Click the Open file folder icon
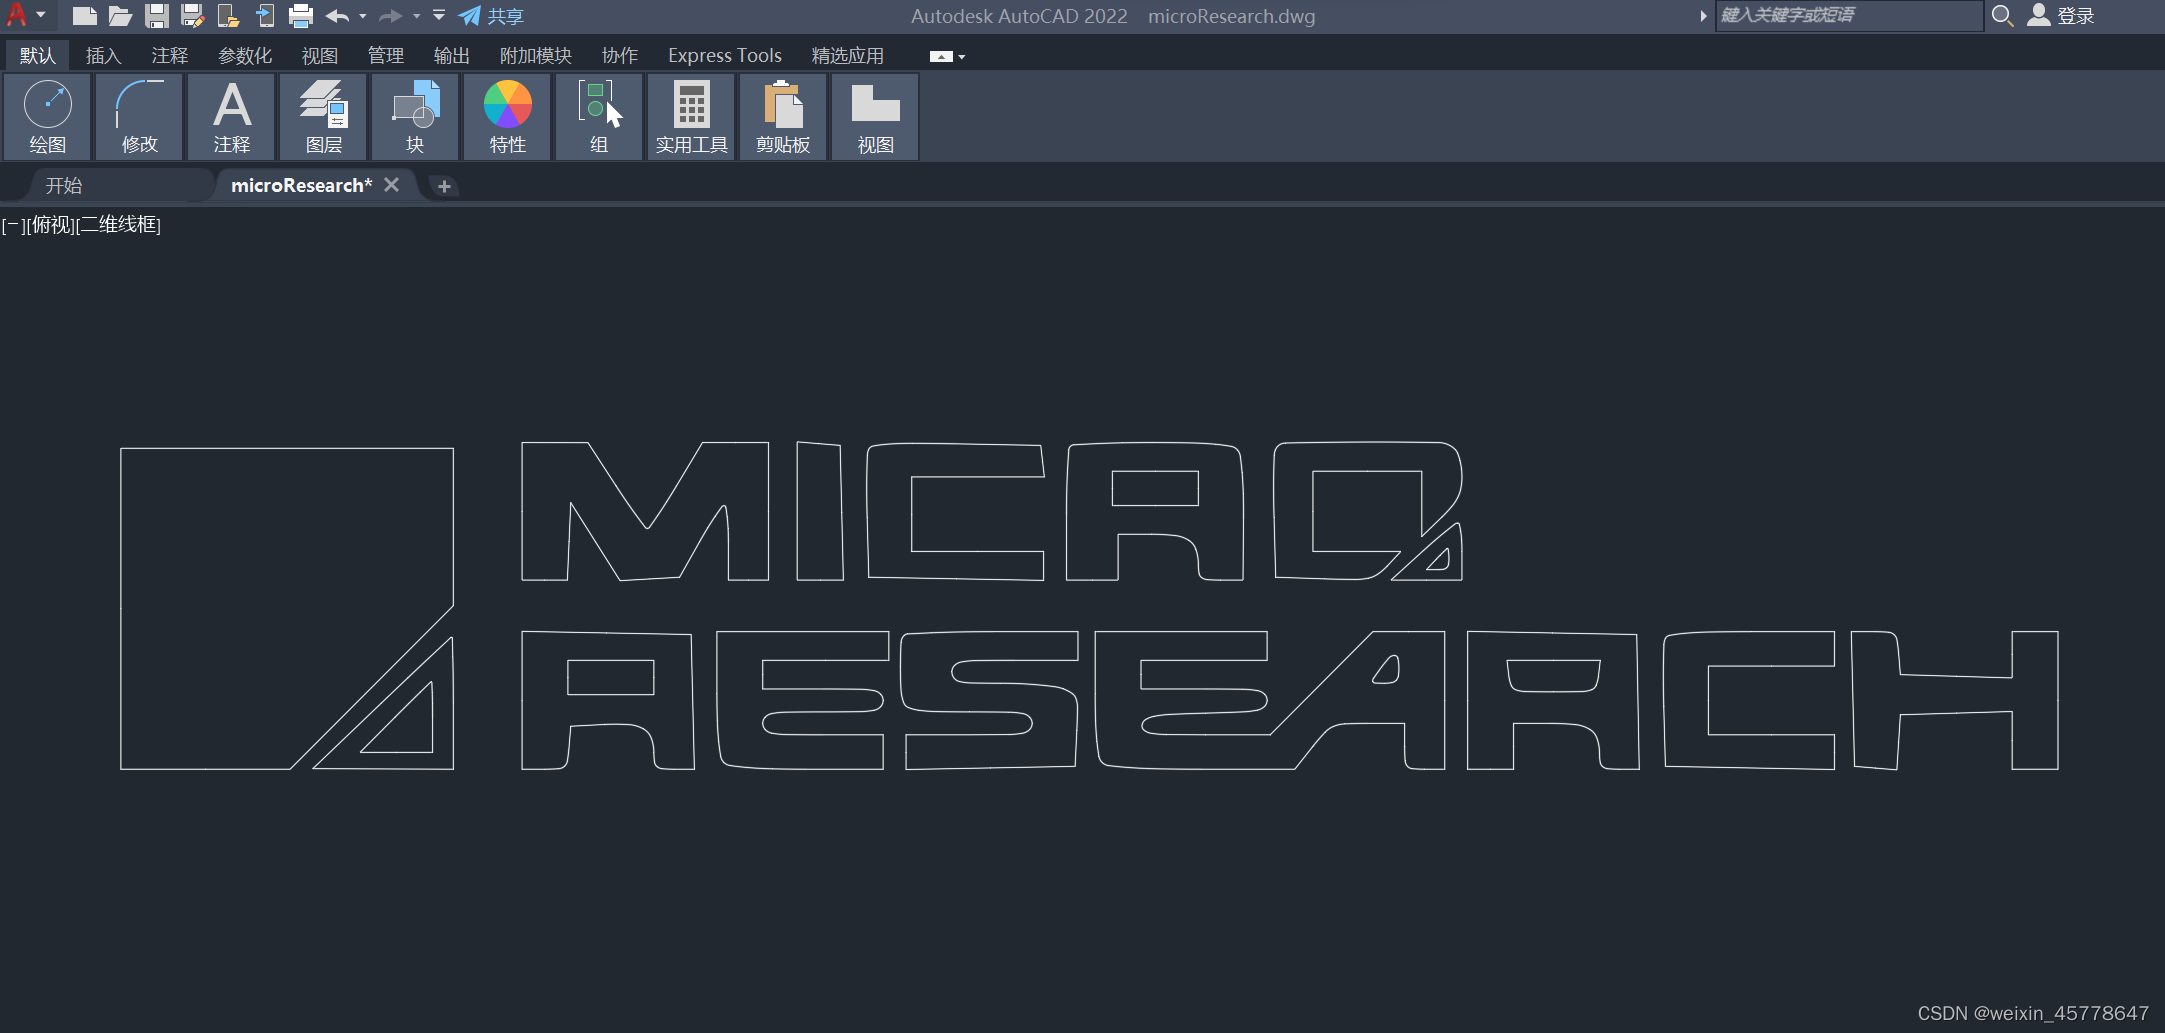Viewport: 2165px width, 1033px height. pos(121,16)
